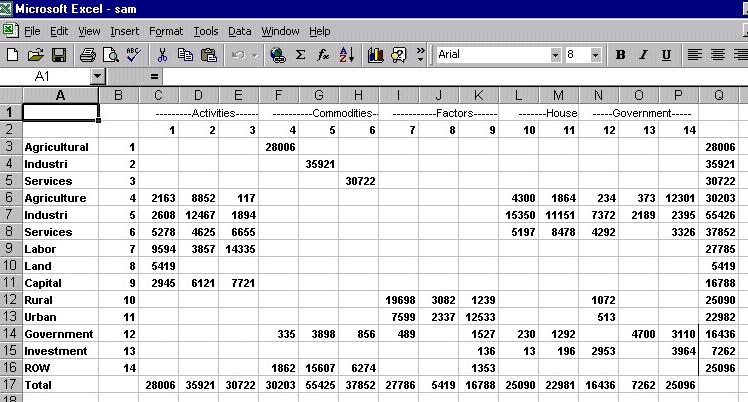This screenshot has height=402, width=748.
Task: Open the Name Box dropdown arrow
Action: point(97,76)
